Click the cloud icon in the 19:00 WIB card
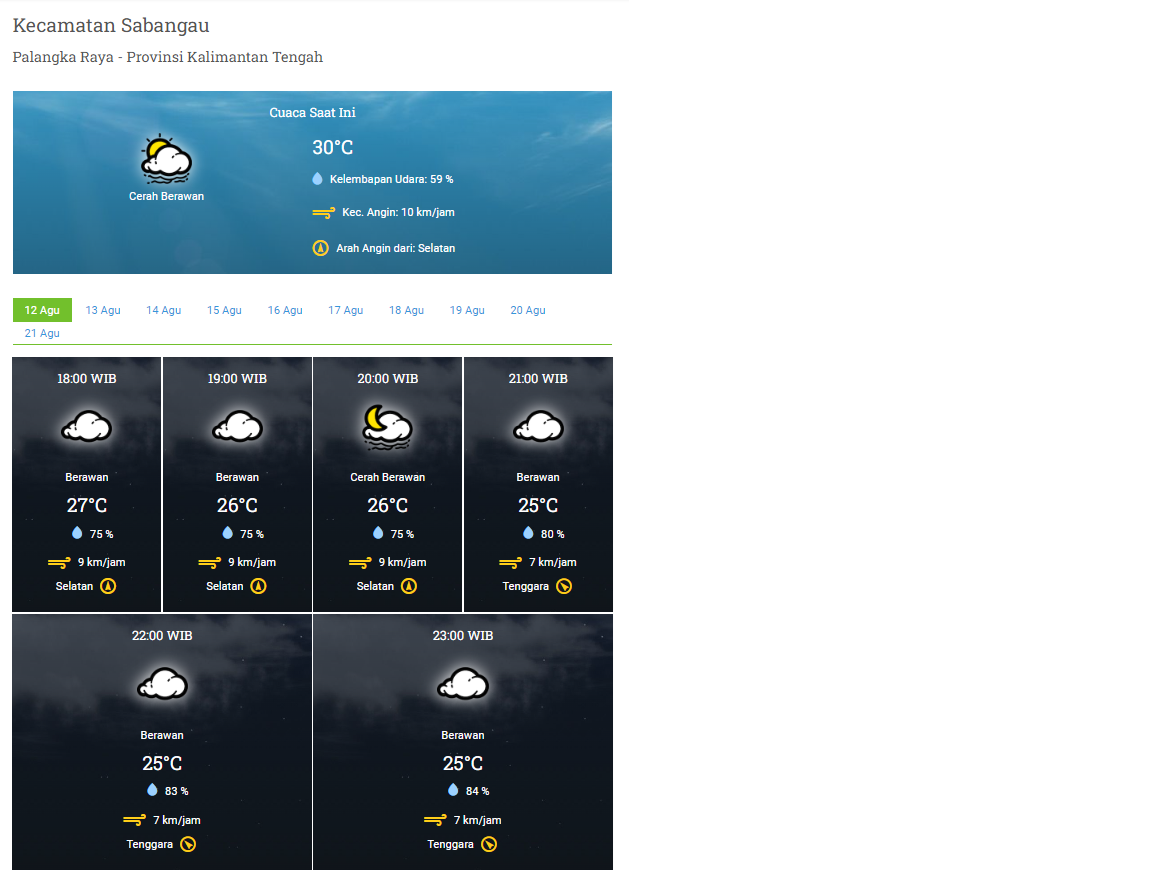 (237, 426)
